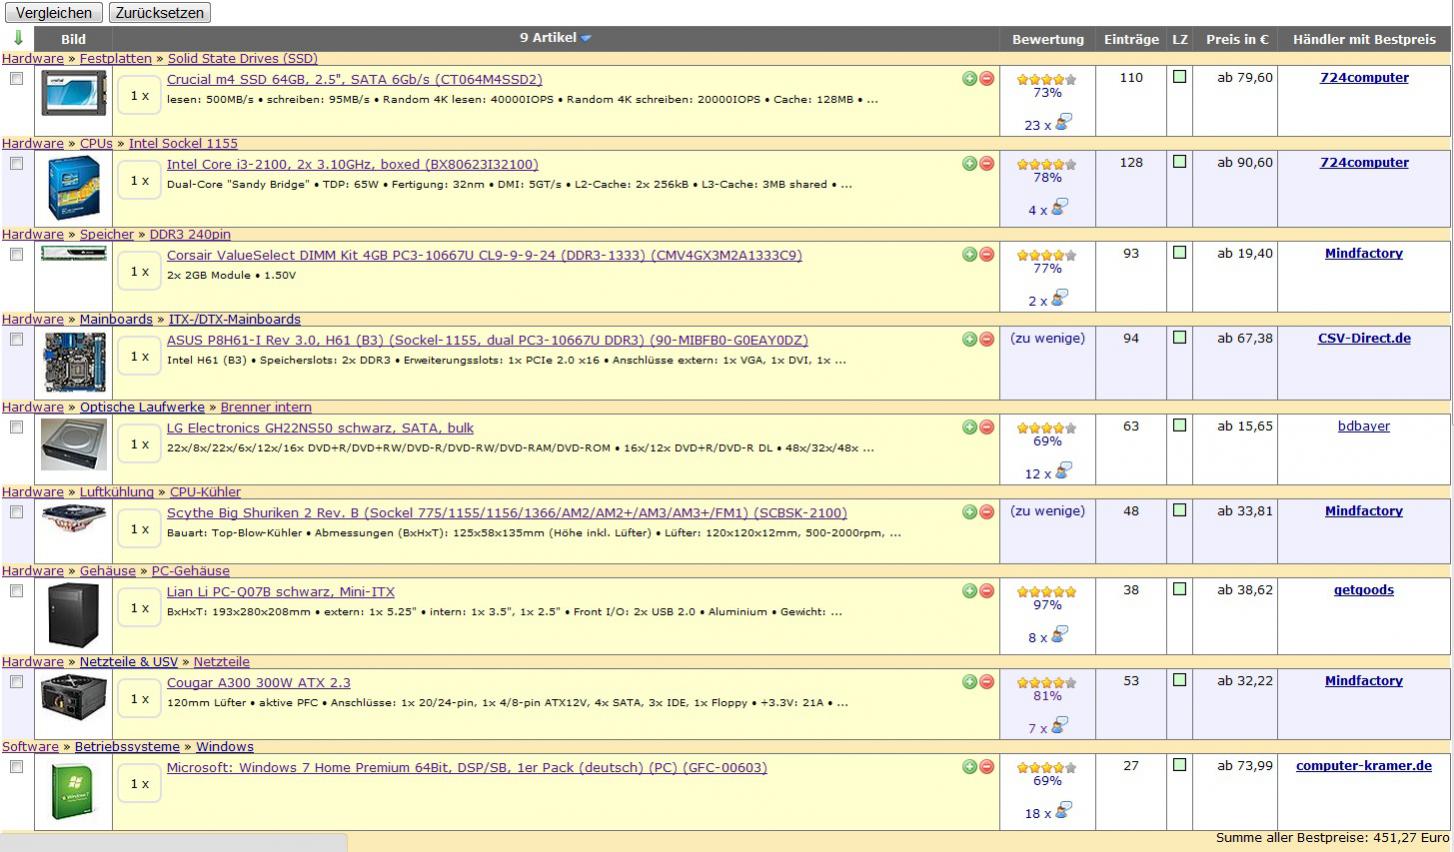The image size is (1454, 852).
Task: Click 'Summe aller Bestpreise: 451,27 Euro' text
Action: [x=1332, y=838]
